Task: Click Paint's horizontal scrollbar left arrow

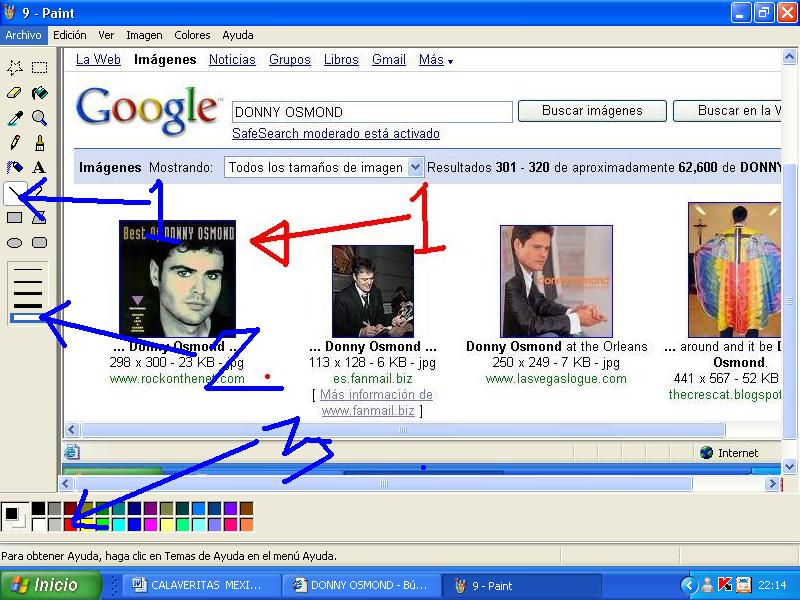Action: (66, 483)
